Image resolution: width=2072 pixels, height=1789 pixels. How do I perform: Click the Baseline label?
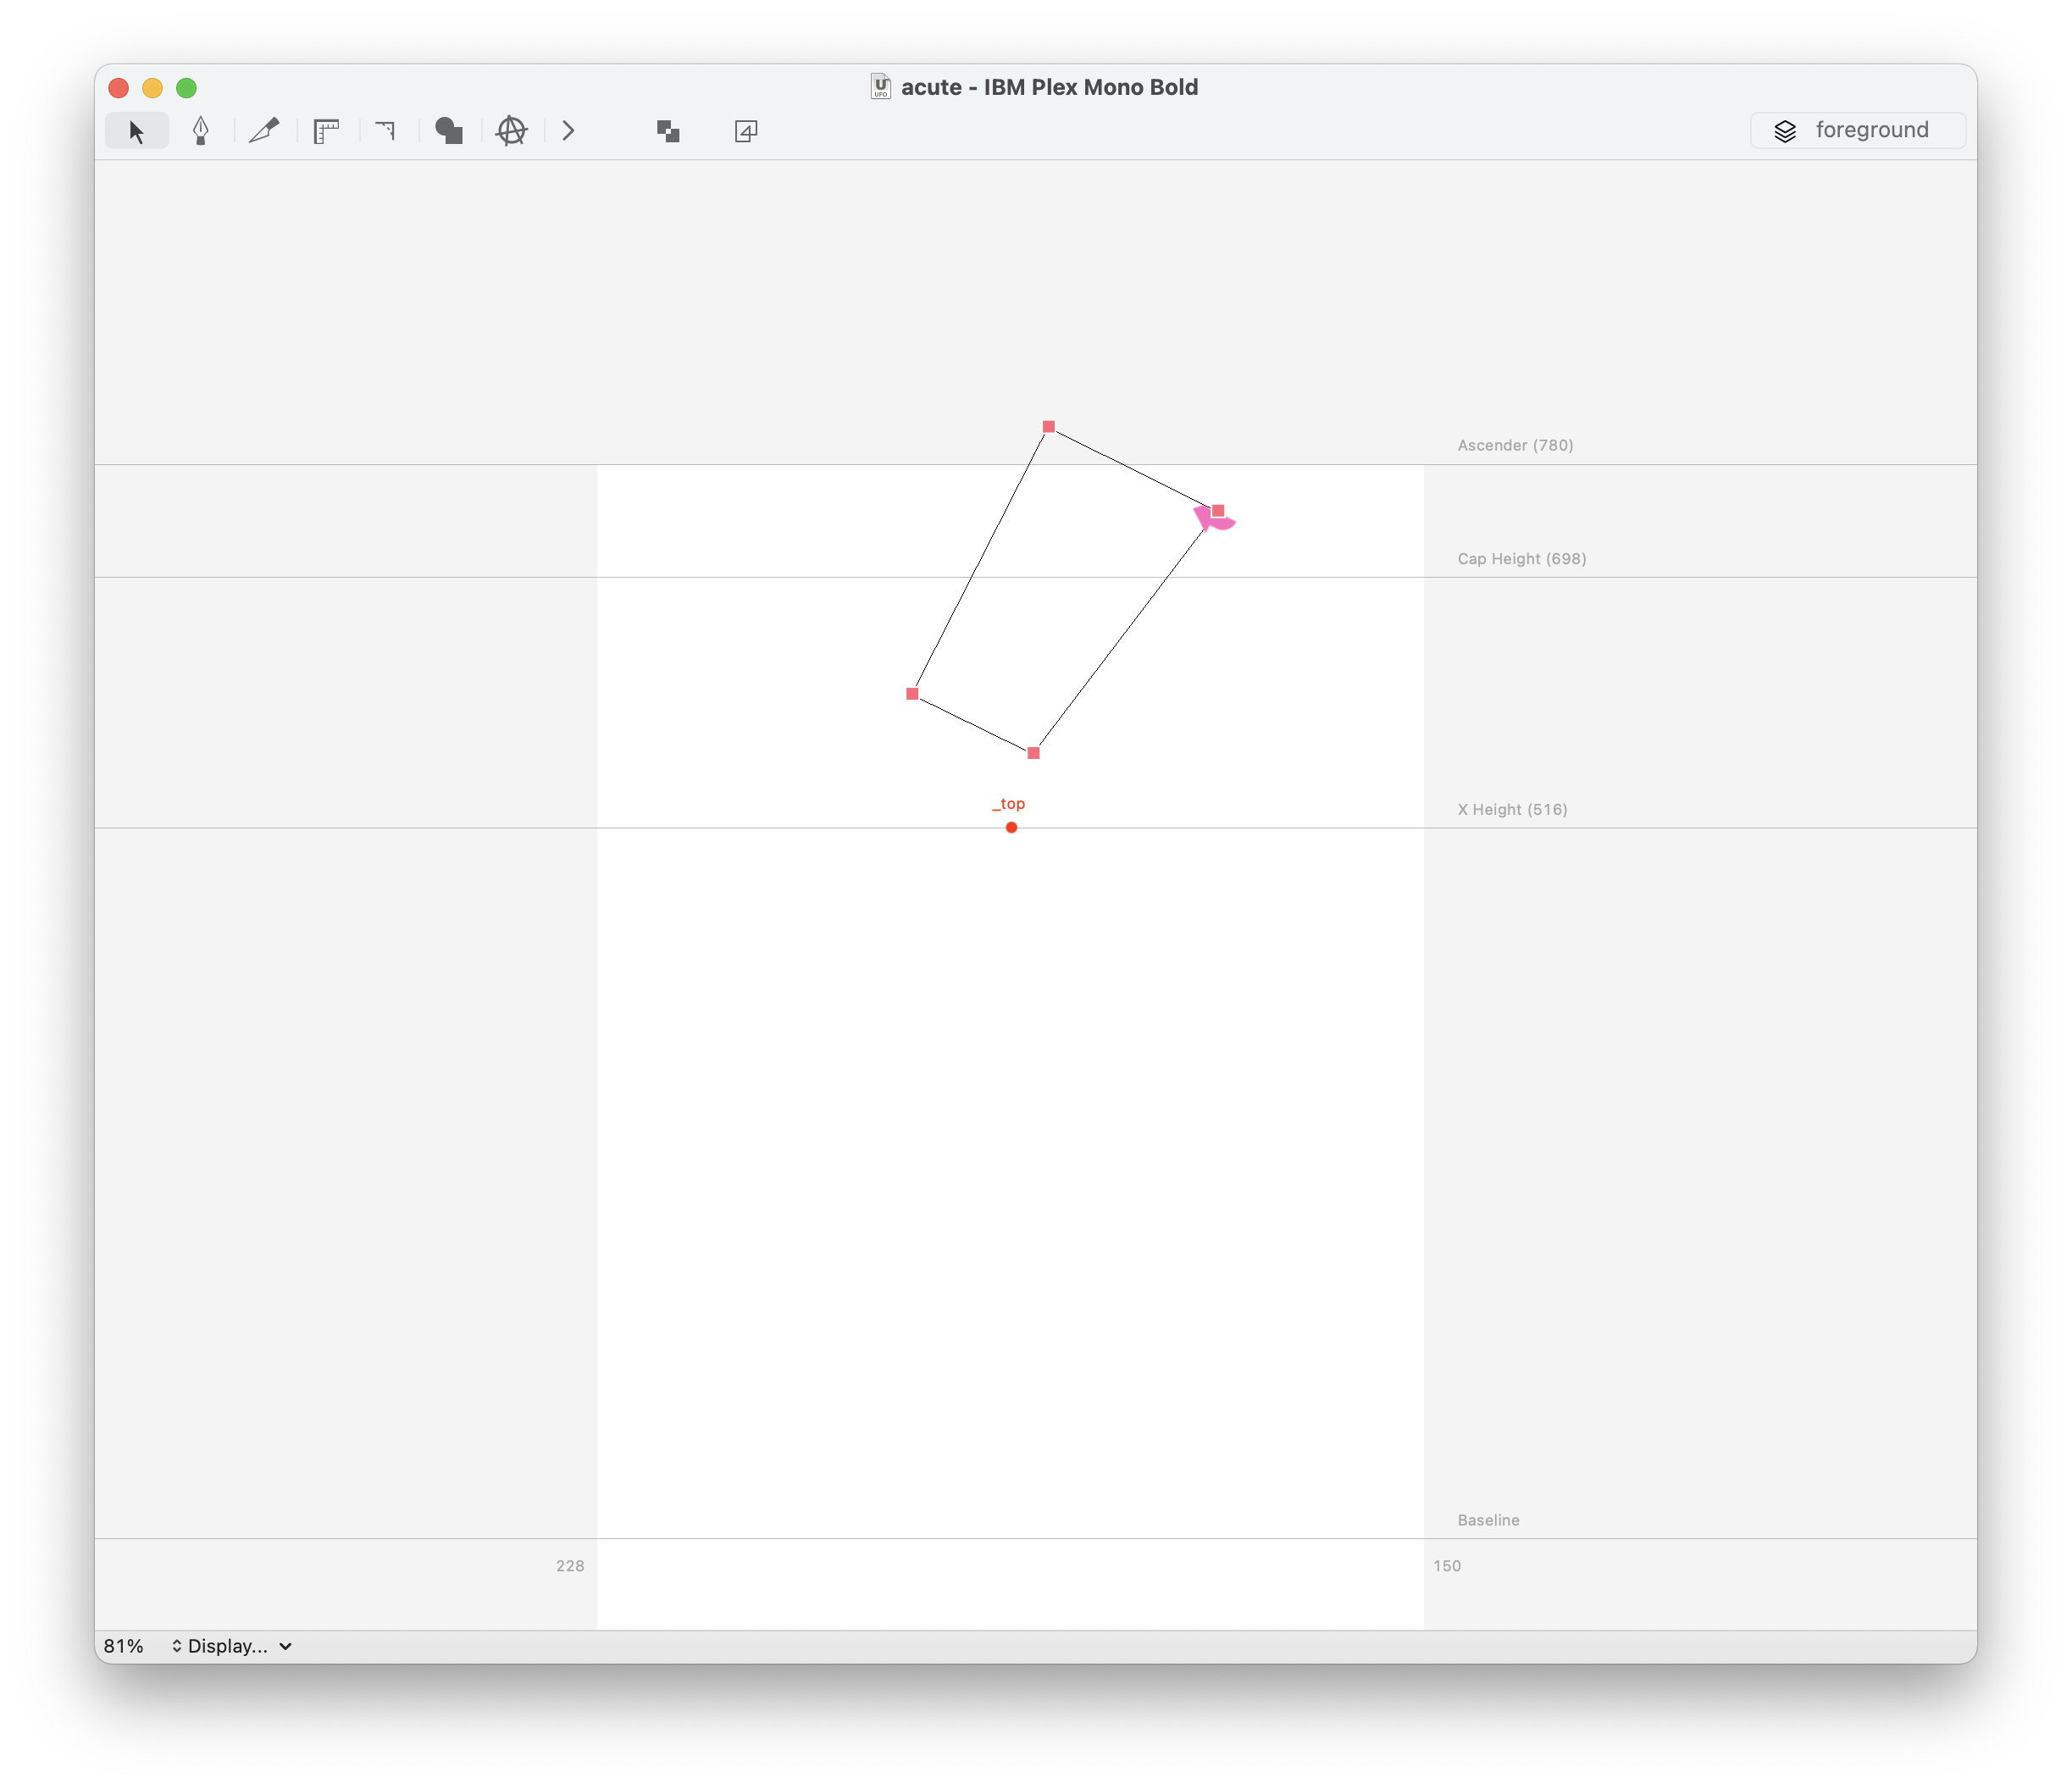coord(1488,1520)
